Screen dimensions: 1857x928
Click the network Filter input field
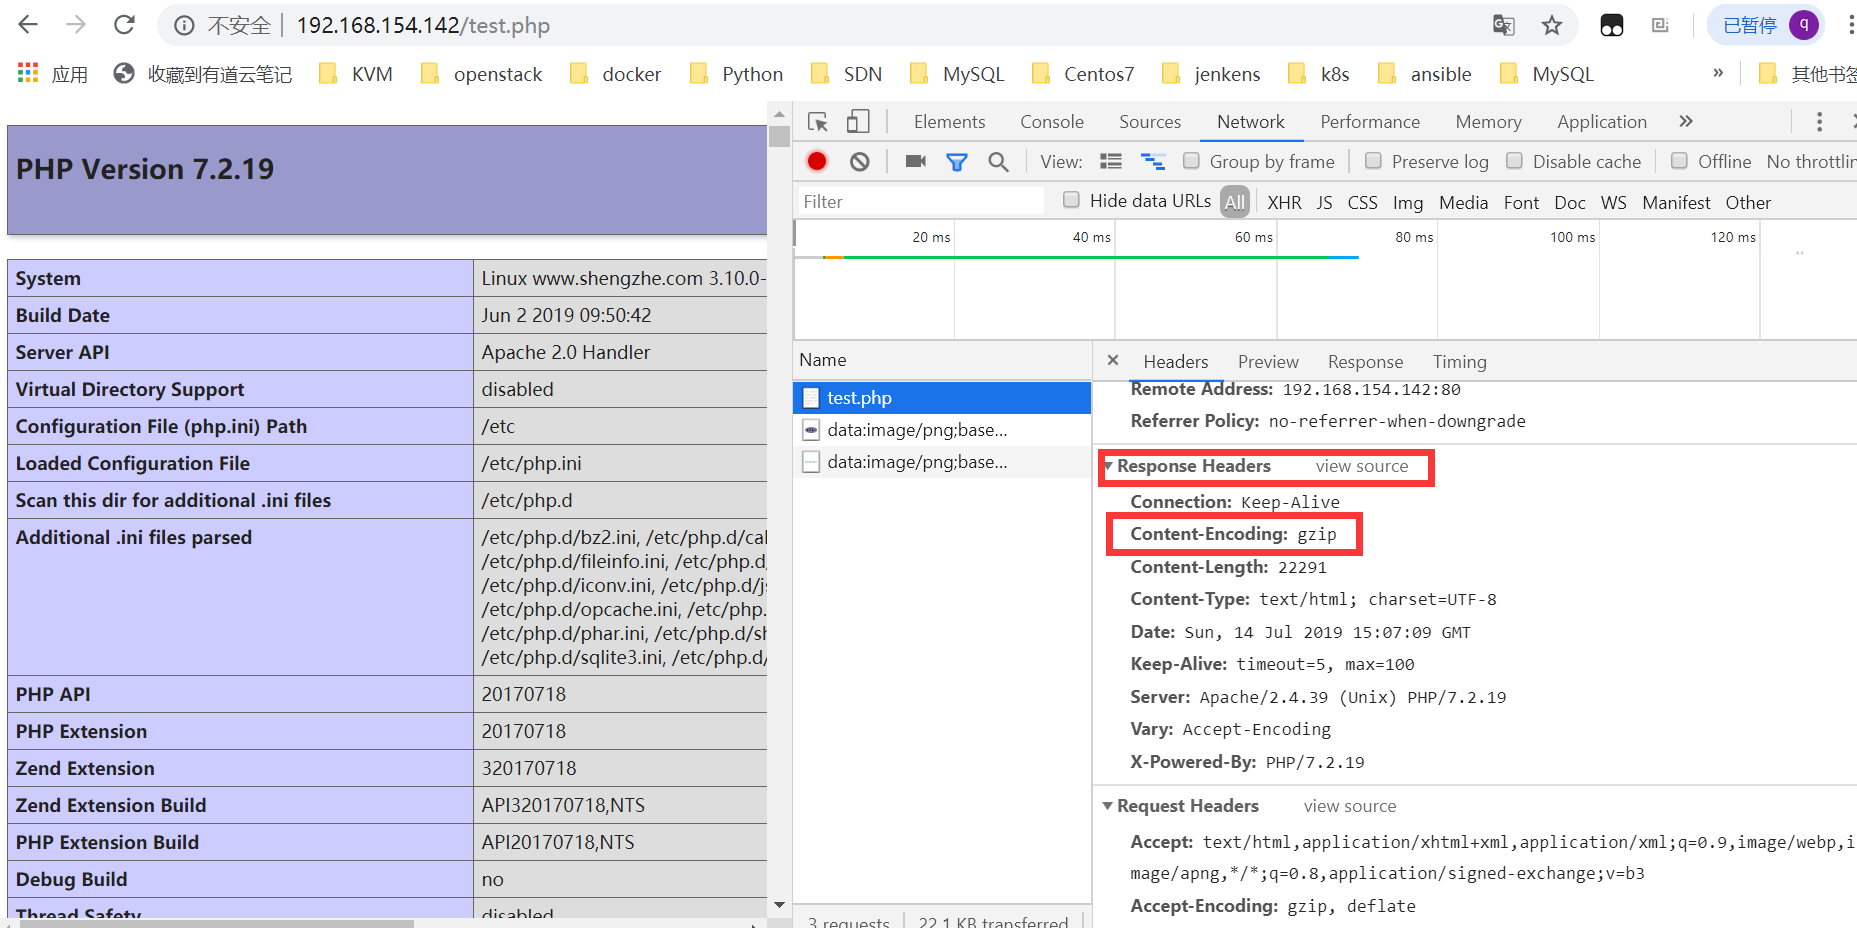point(920,201)
